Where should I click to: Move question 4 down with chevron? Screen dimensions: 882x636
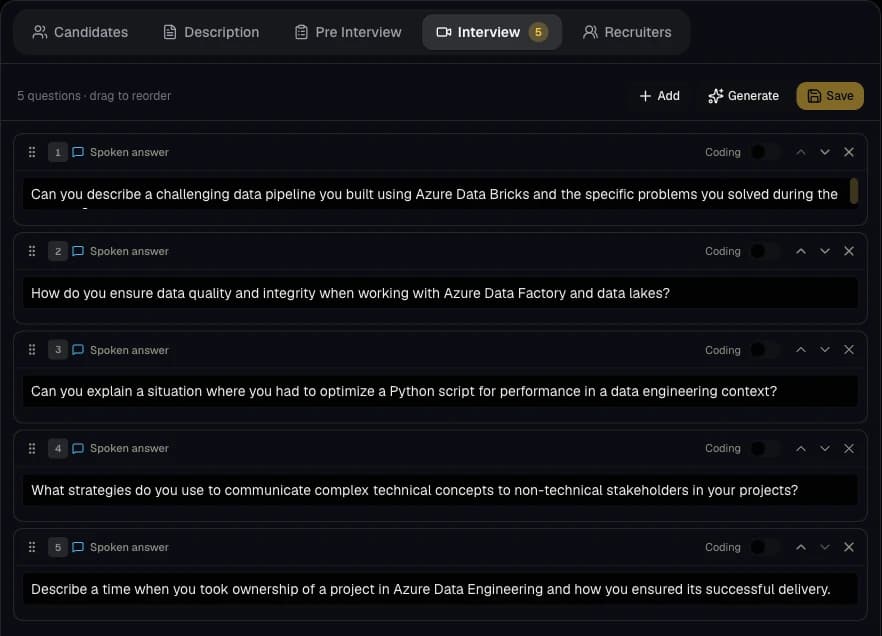[825, 448]
